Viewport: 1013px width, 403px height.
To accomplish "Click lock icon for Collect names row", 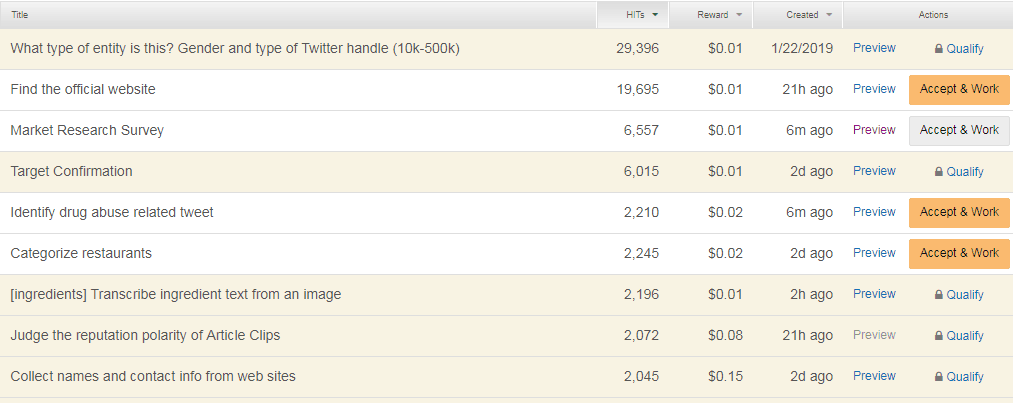I will click(x=939, y=377).
